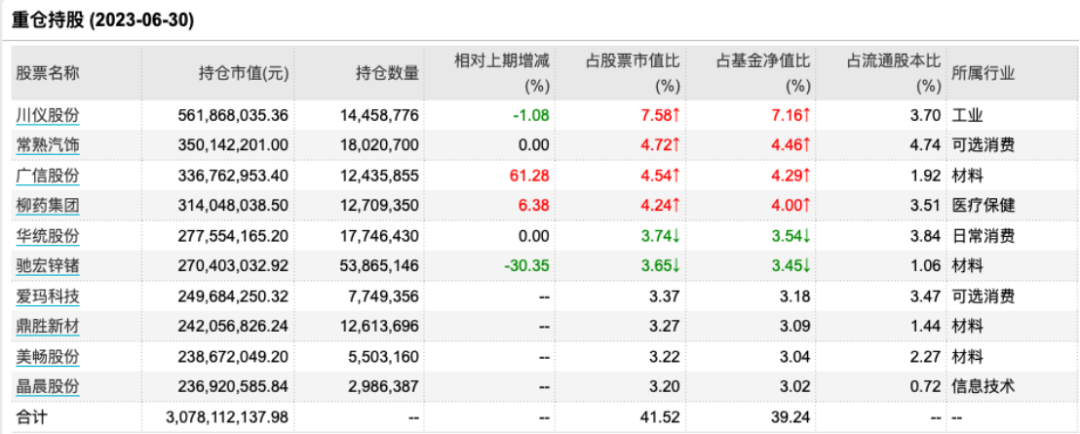Click the green 3.74 ratio value
This screenshot has height=434, width=1080.
[663, 236]
